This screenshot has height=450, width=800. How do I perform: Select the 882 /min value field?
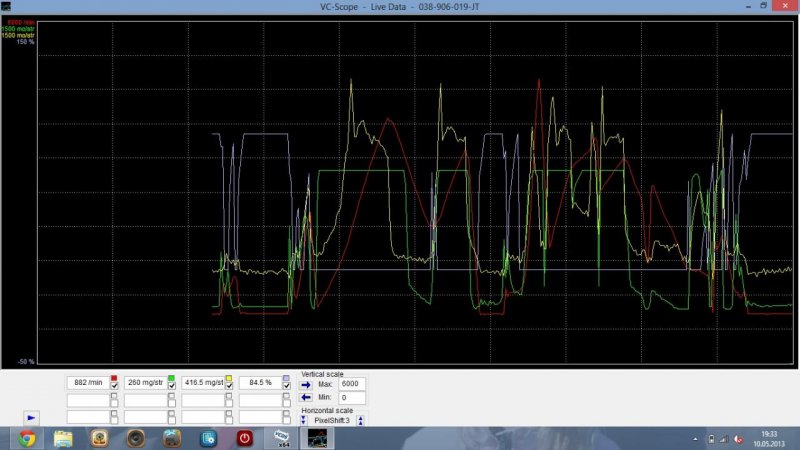click(87, 383)
